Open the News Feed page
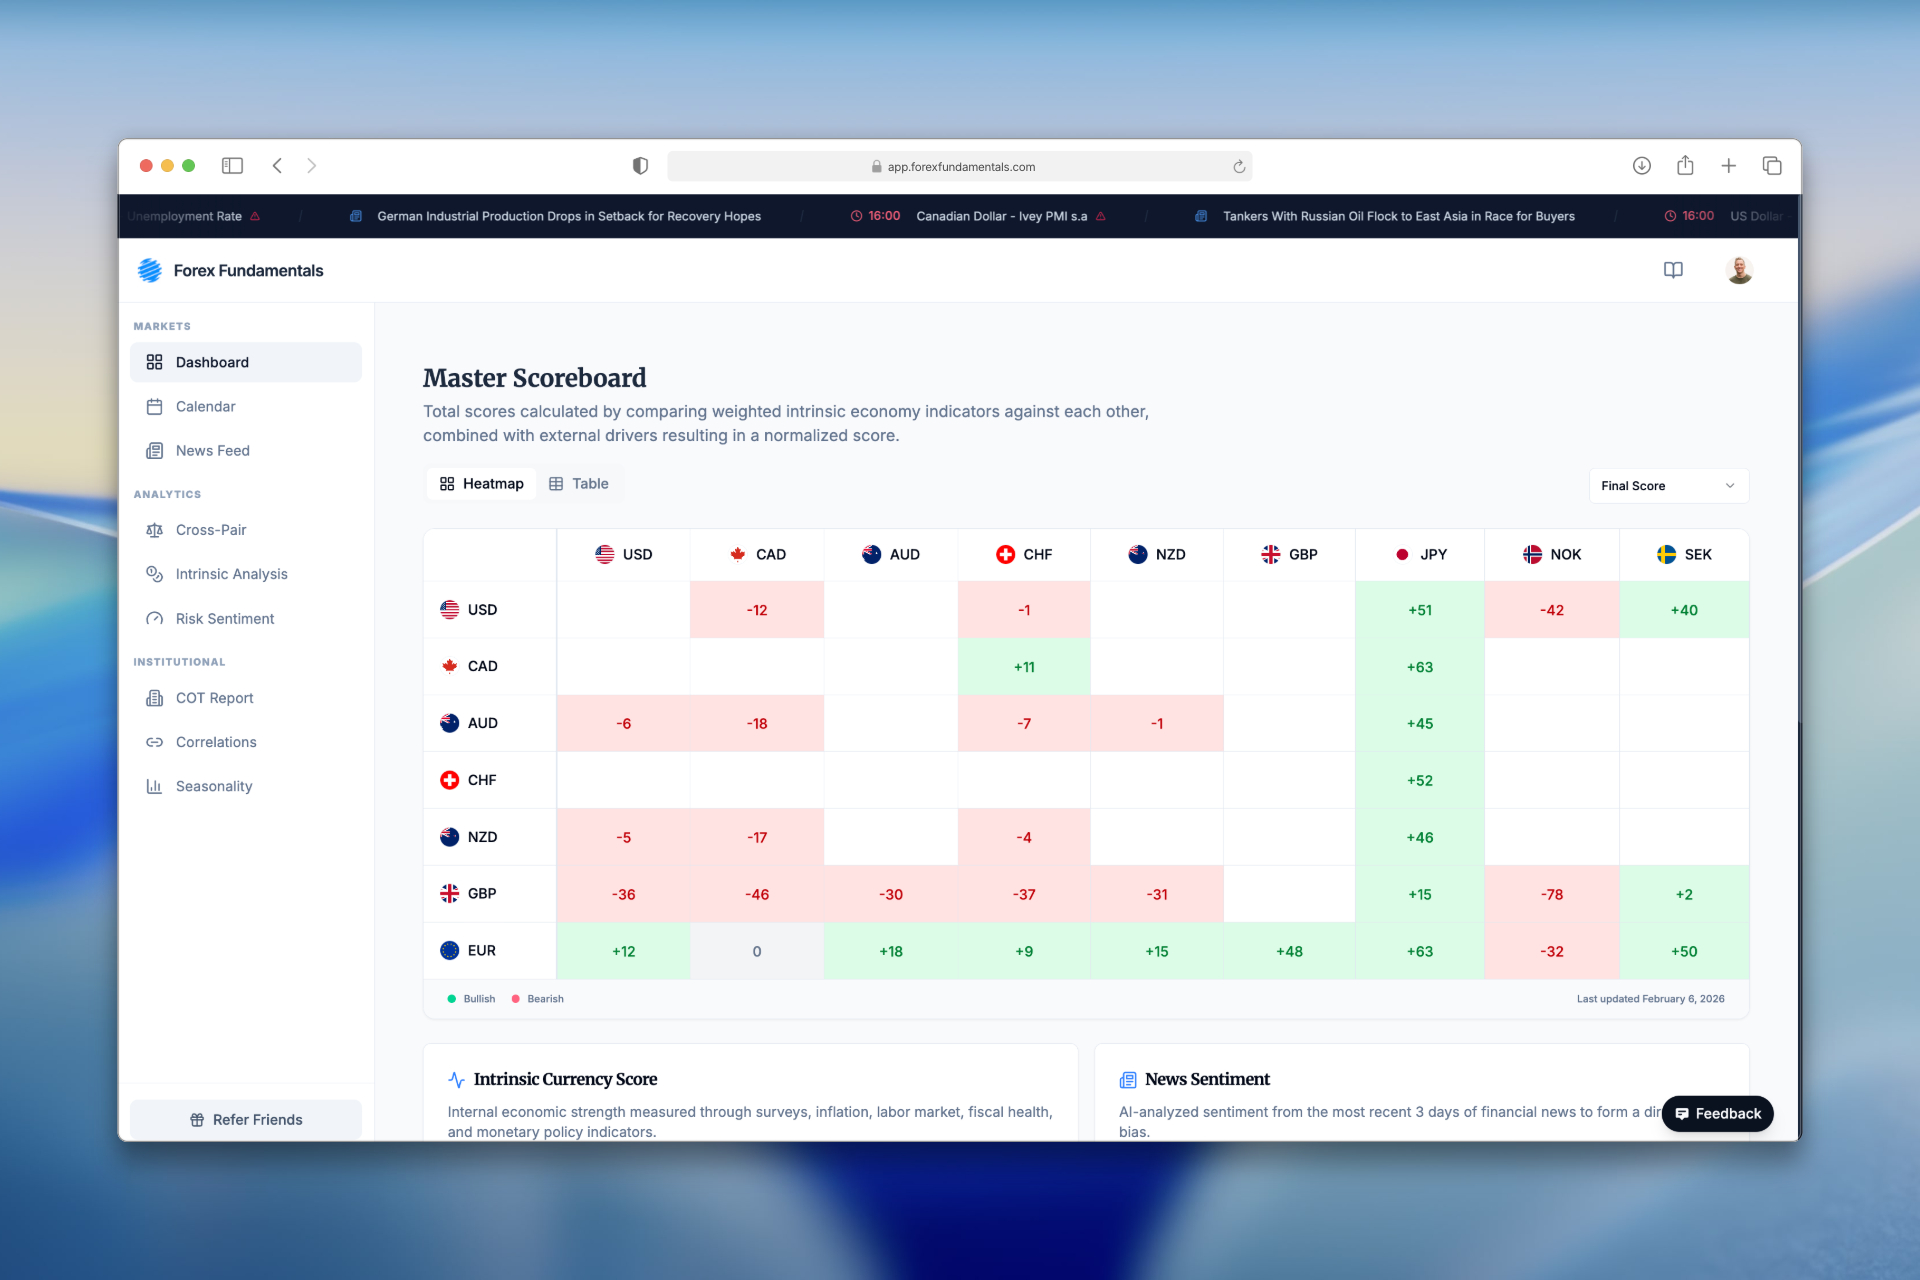The width and height of the screenshot is (1920, 1280). tap(212, 450)
